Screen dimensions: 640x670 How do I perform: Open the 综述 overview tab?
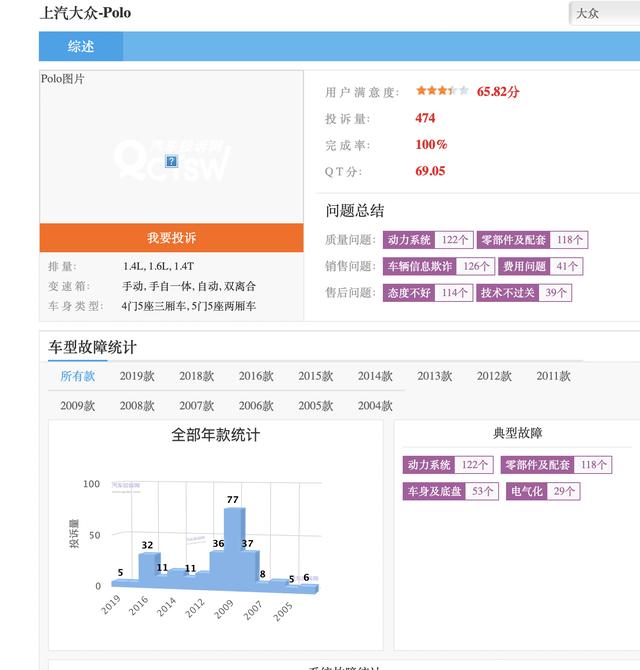(81, 46)
